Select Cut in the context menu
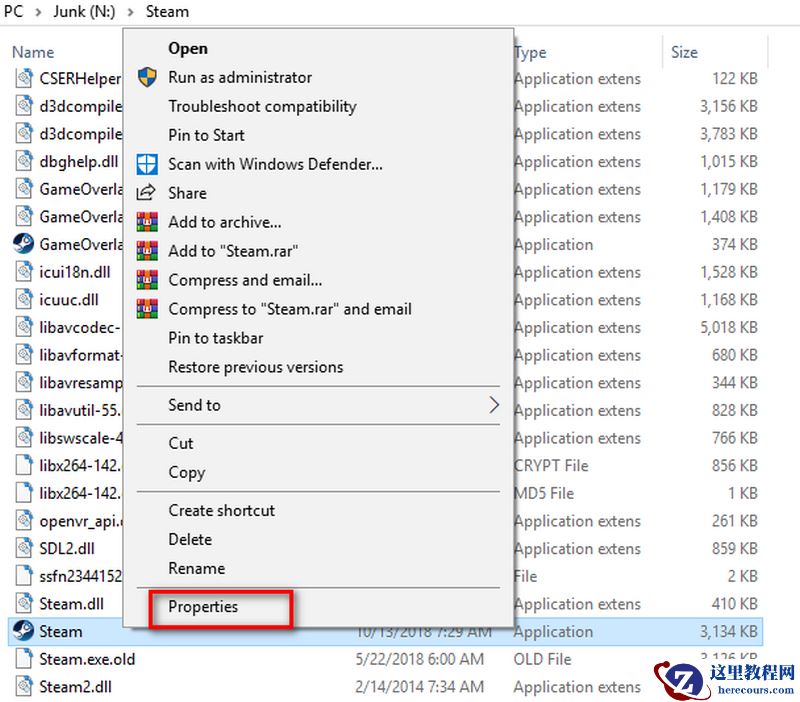The width and height of the screenshot is (800, 702). tap(181, 443)
